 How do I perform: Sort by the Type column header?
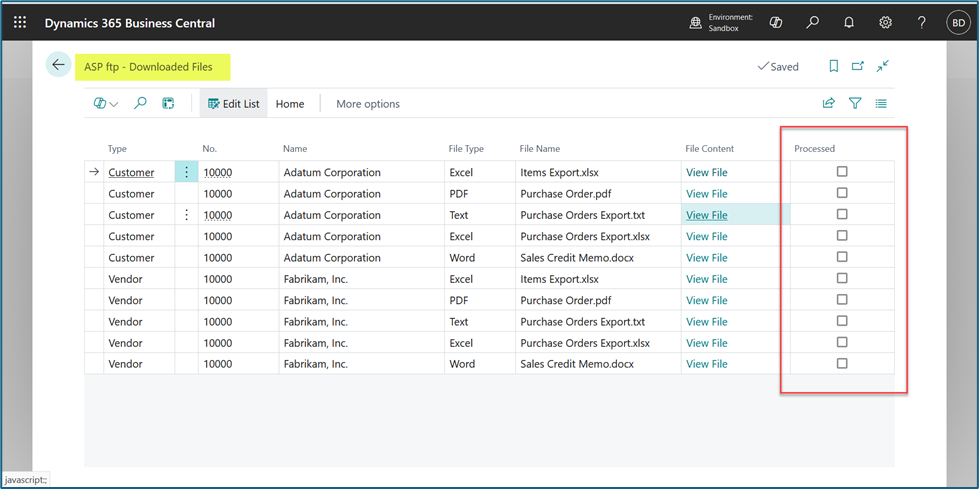coord(117,149)
